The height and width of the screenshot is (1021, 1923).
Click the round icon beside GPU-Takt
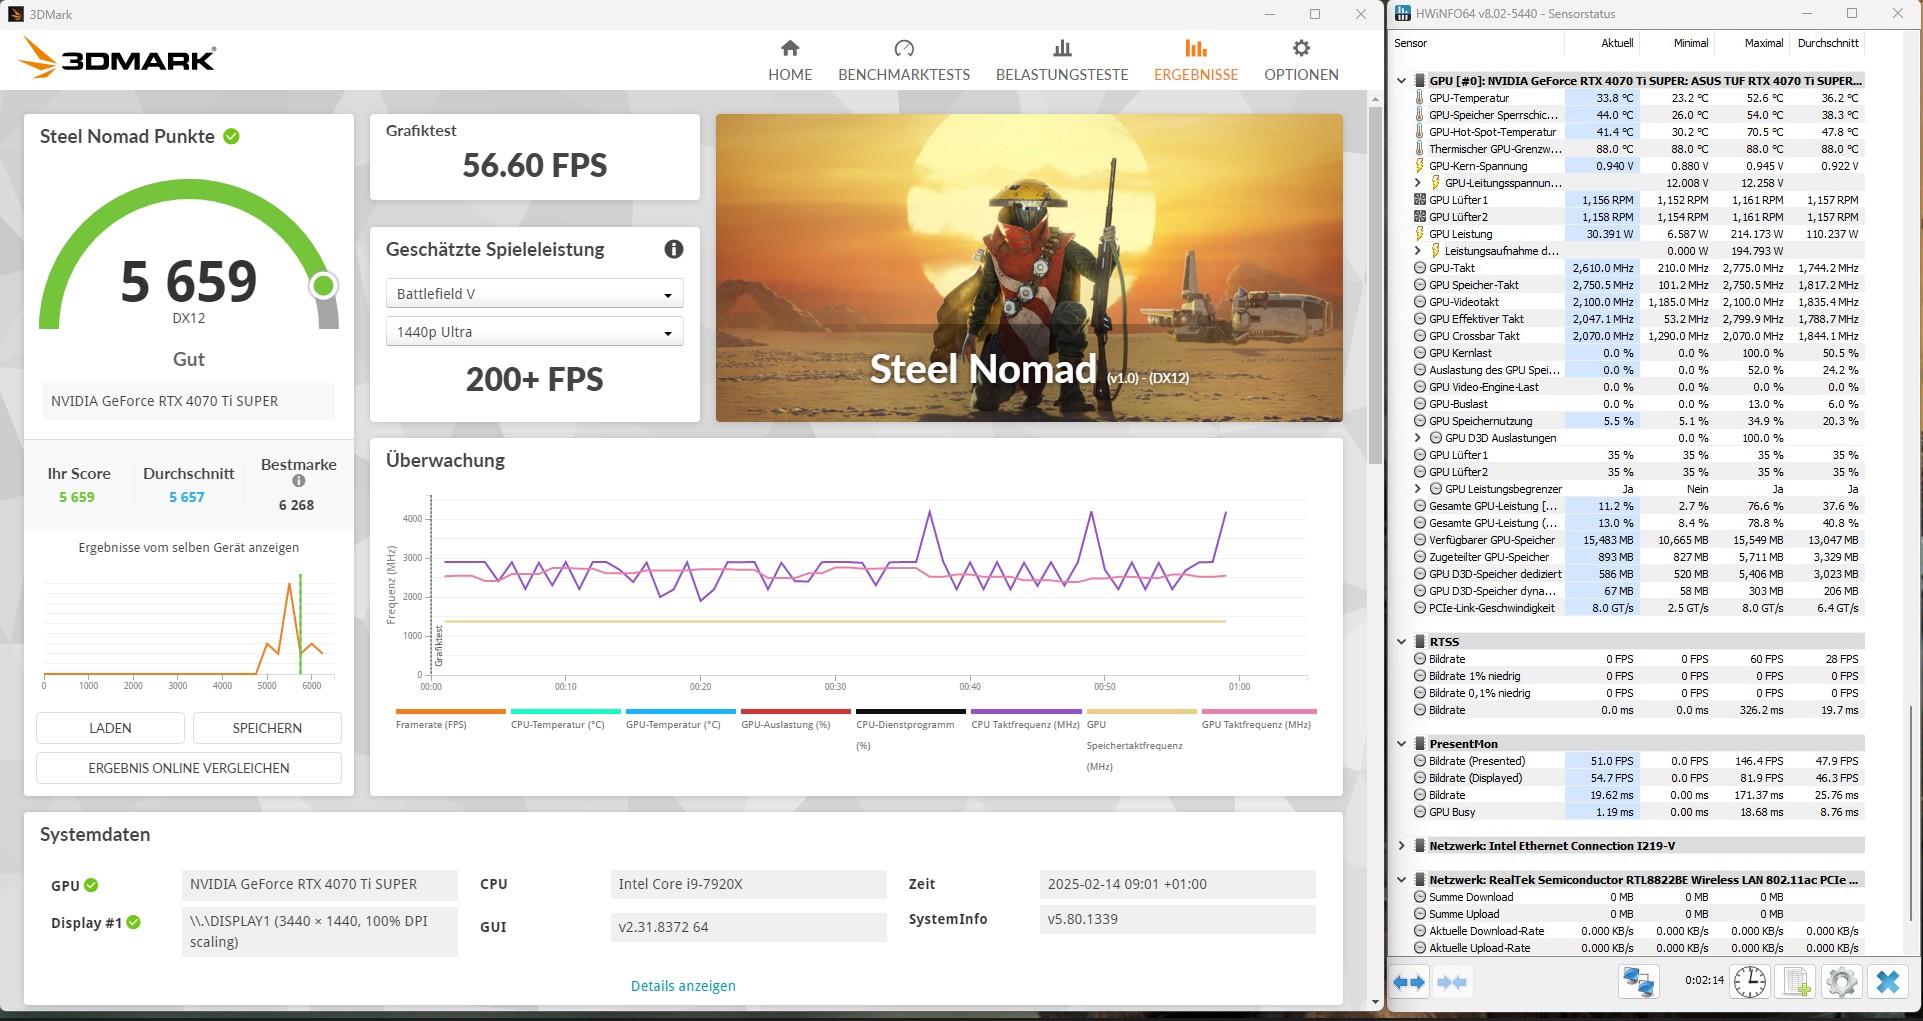pos(1419,268)
